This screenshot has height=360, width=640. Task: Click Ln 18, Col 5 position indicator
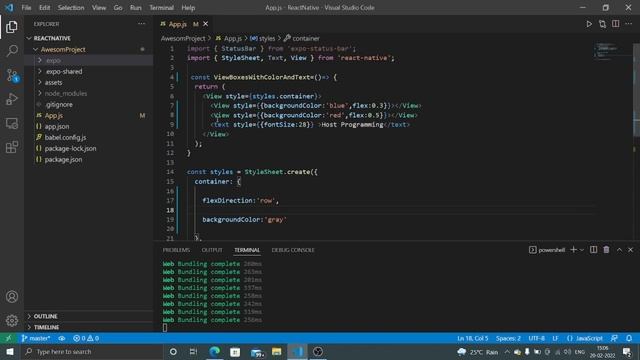473,338
